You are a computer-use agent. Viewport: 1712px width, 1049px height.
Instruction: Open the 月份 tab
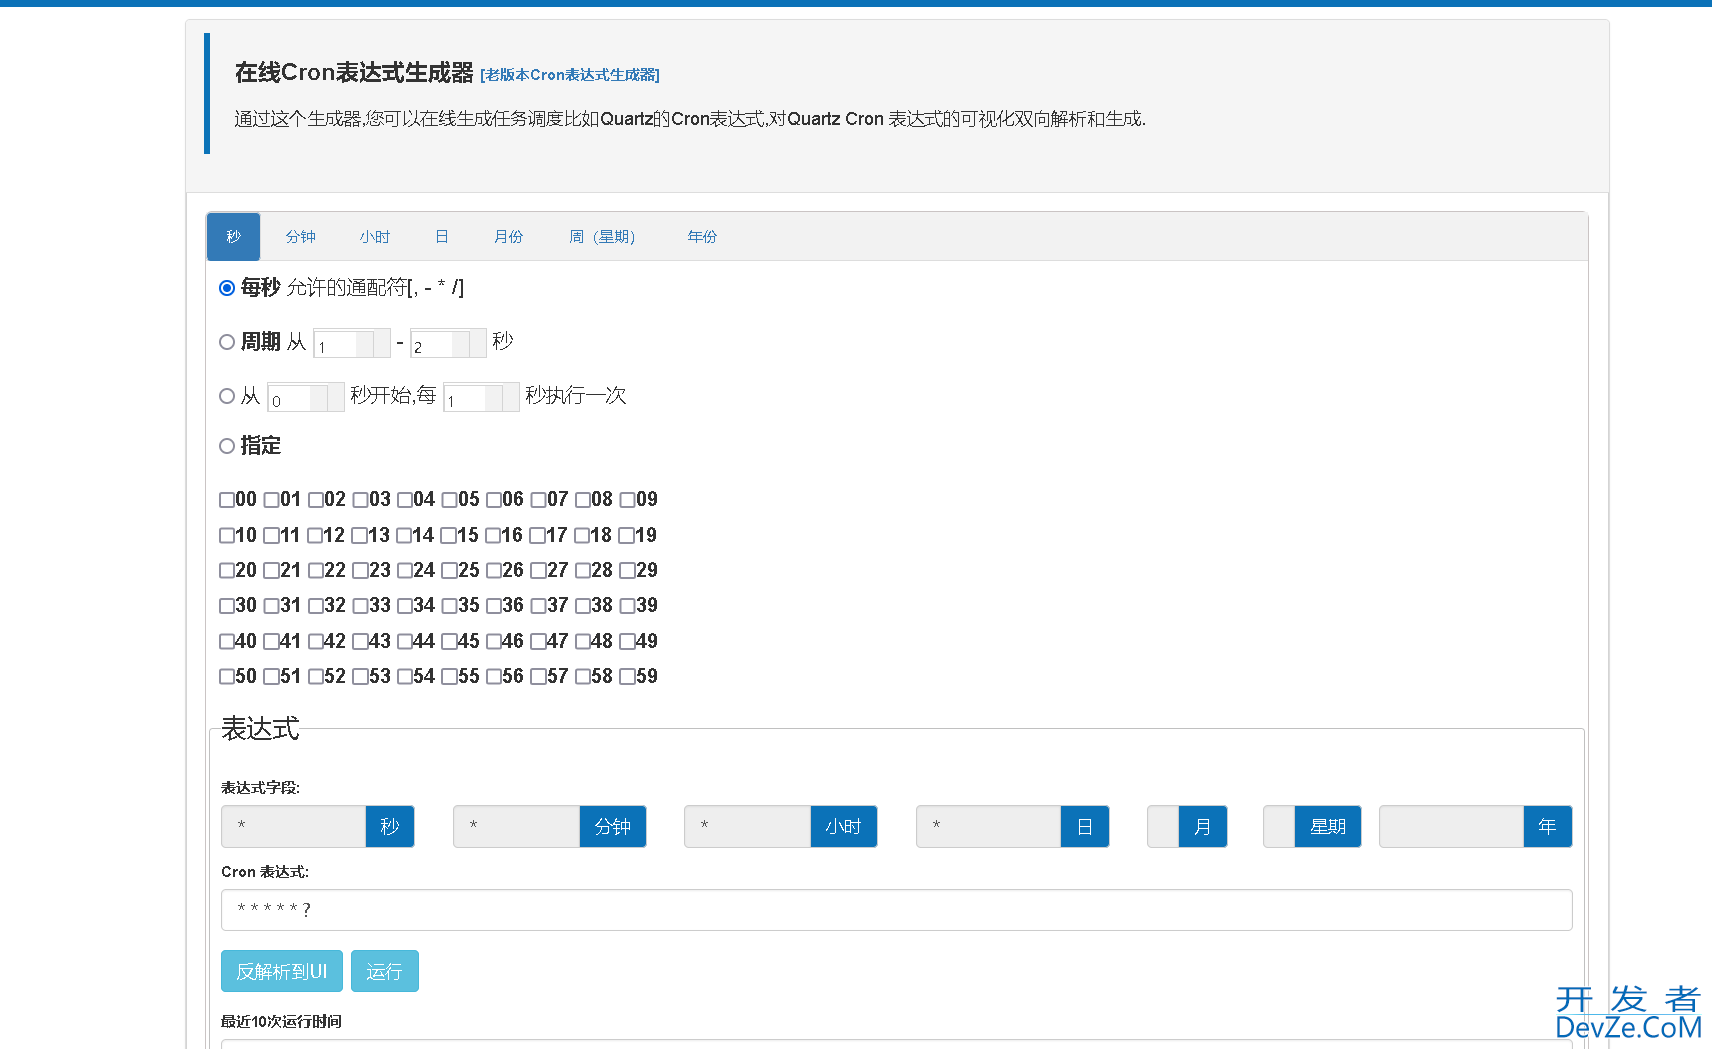(x=509, y=237)
